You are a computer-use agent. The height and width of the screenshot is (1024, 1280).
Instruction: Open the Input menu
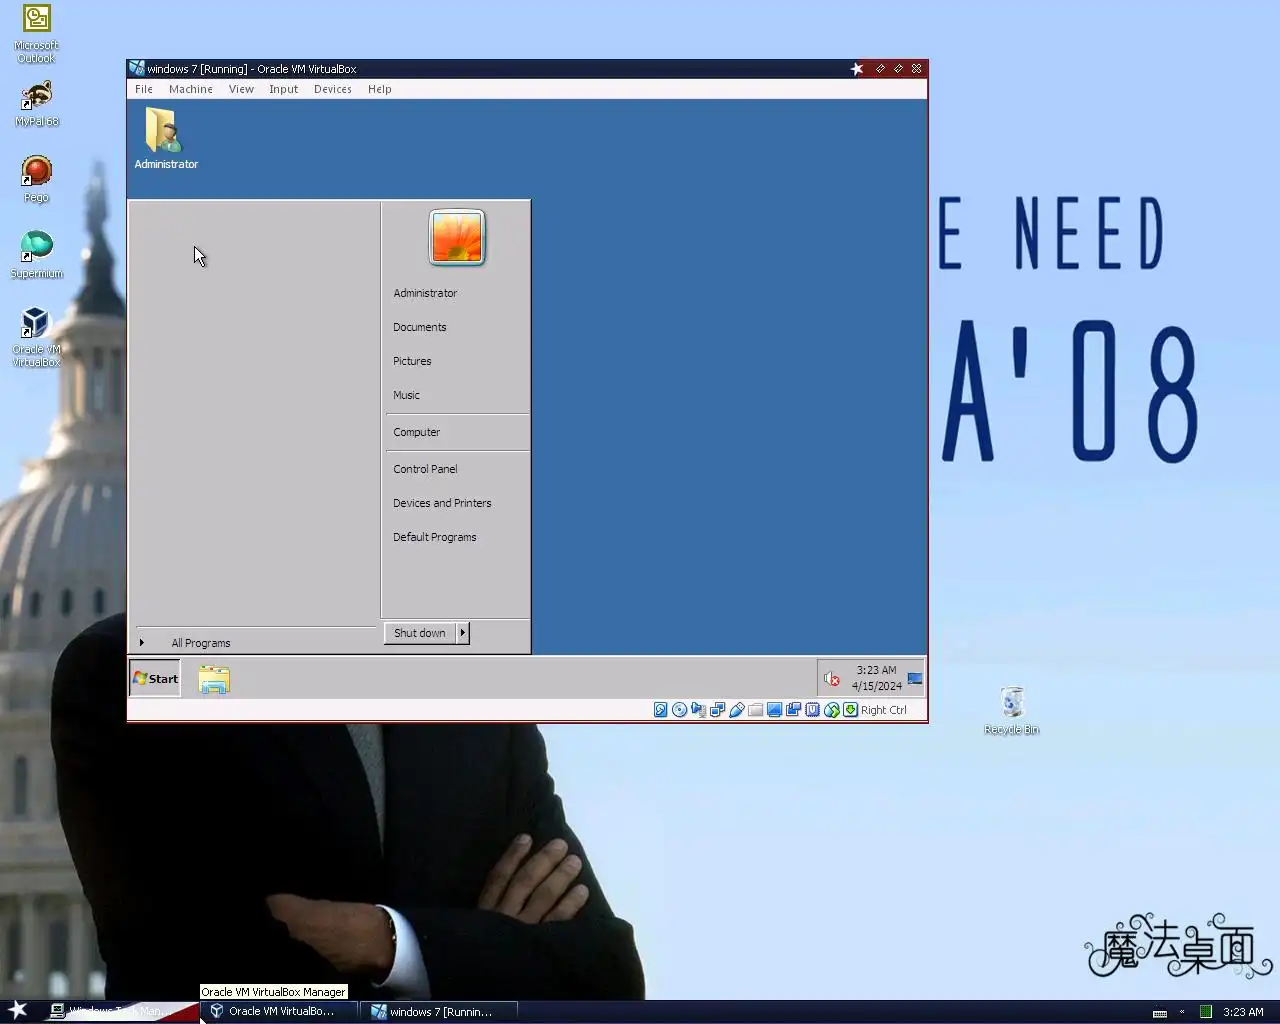point(284,89)
